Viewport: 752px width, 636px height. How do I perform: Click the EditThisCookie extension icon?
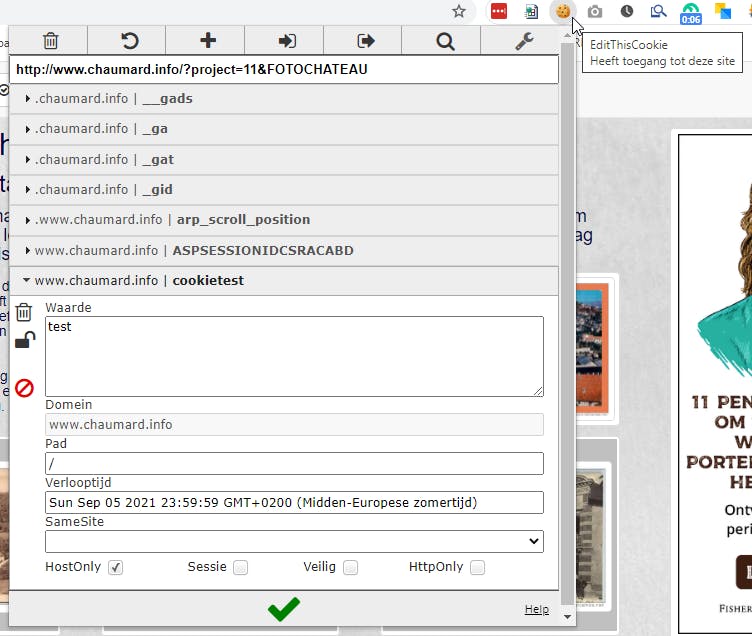click(563, 11)
